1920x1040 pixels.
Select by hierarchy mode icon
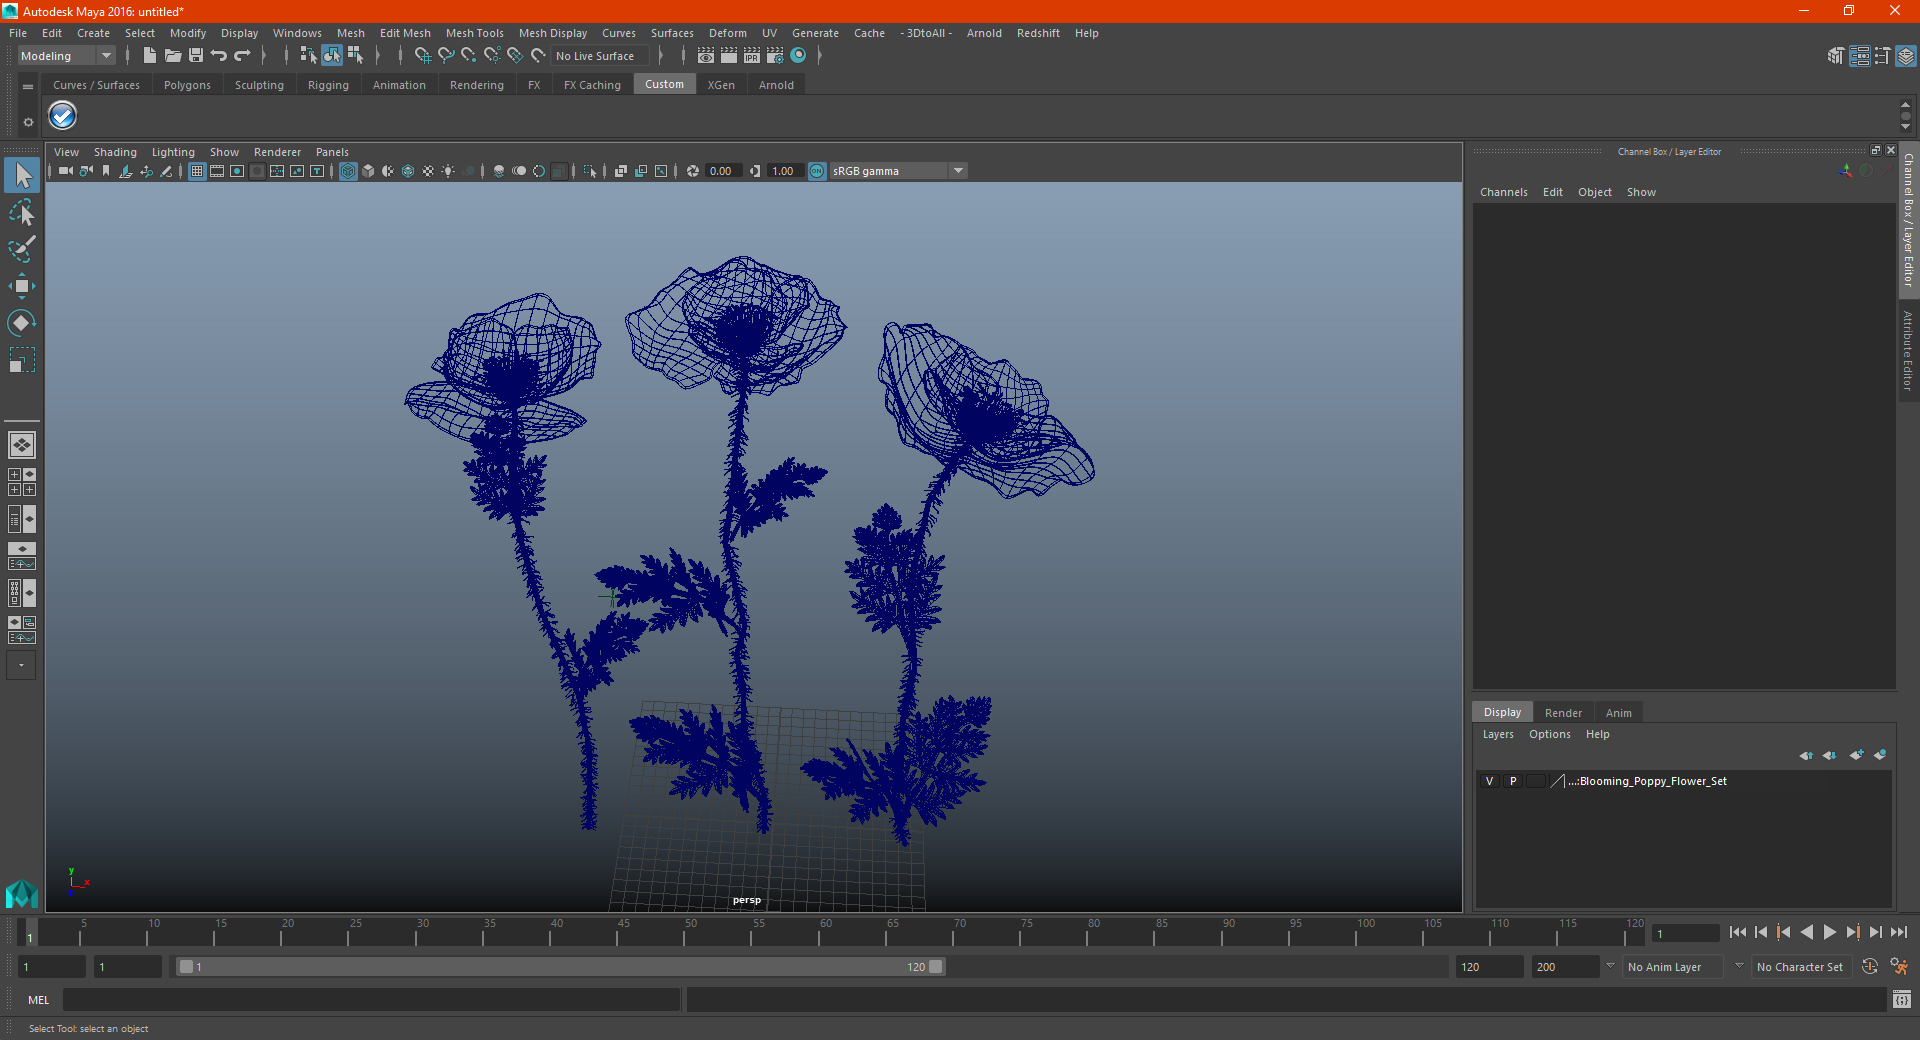pyautogui.click(x=309, y=56)
